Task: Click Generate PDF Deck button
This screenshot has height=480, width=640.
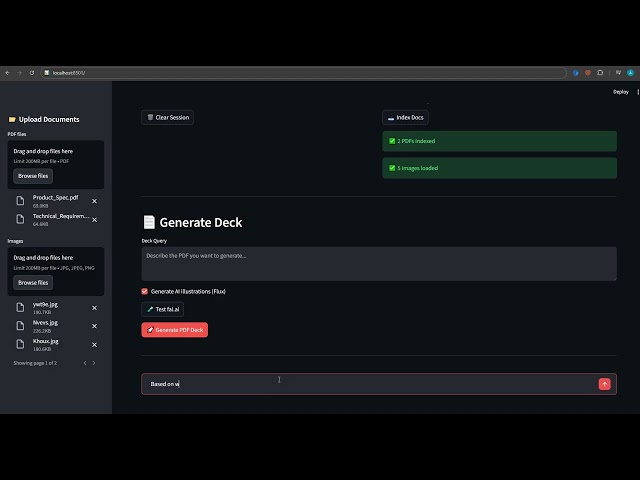Action: [175, 330]
